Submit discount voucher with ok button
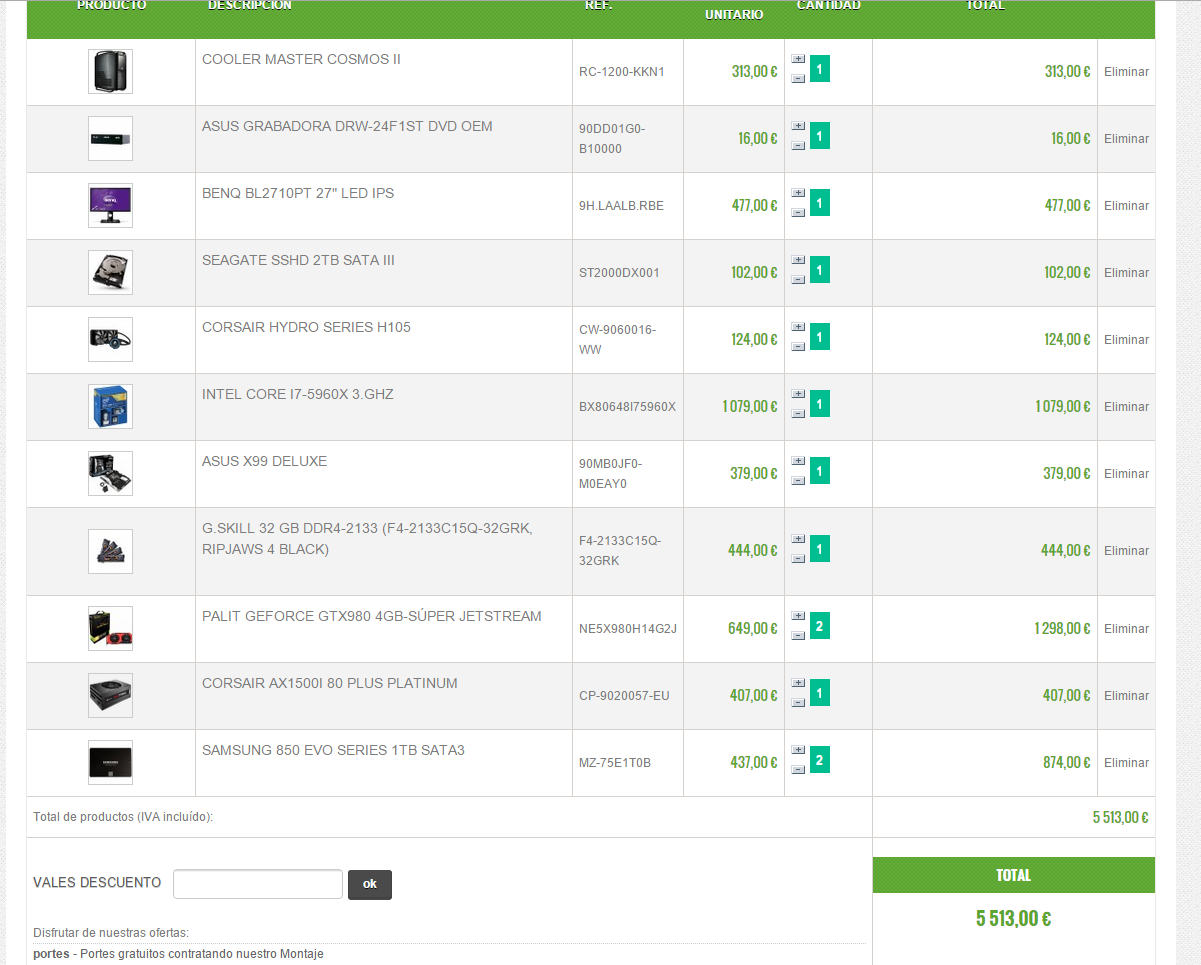1201x965 pixels. point(370,884)
